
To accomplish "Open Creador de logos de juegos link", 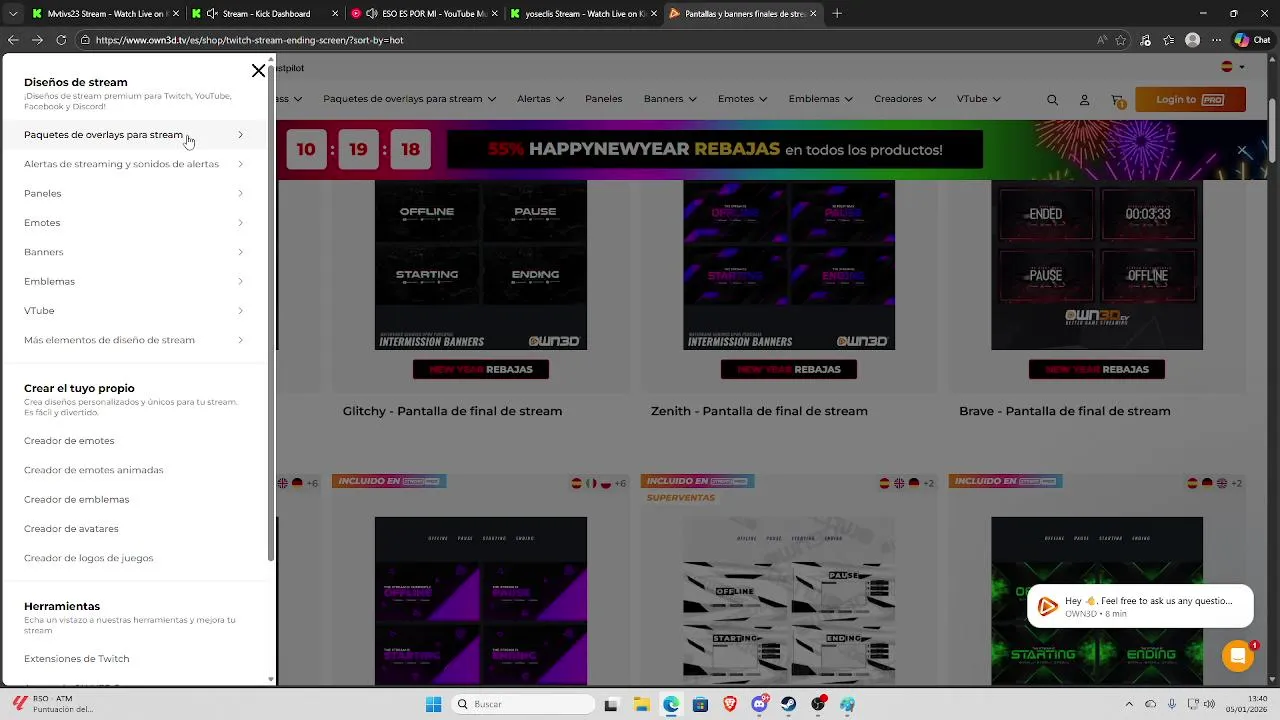I will point(88,558).
